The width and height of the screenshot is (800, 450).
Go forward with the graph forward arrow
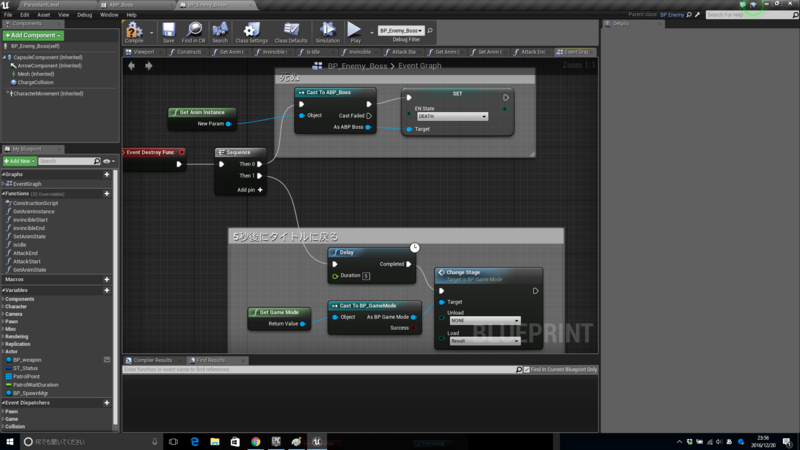pos(148,66)
